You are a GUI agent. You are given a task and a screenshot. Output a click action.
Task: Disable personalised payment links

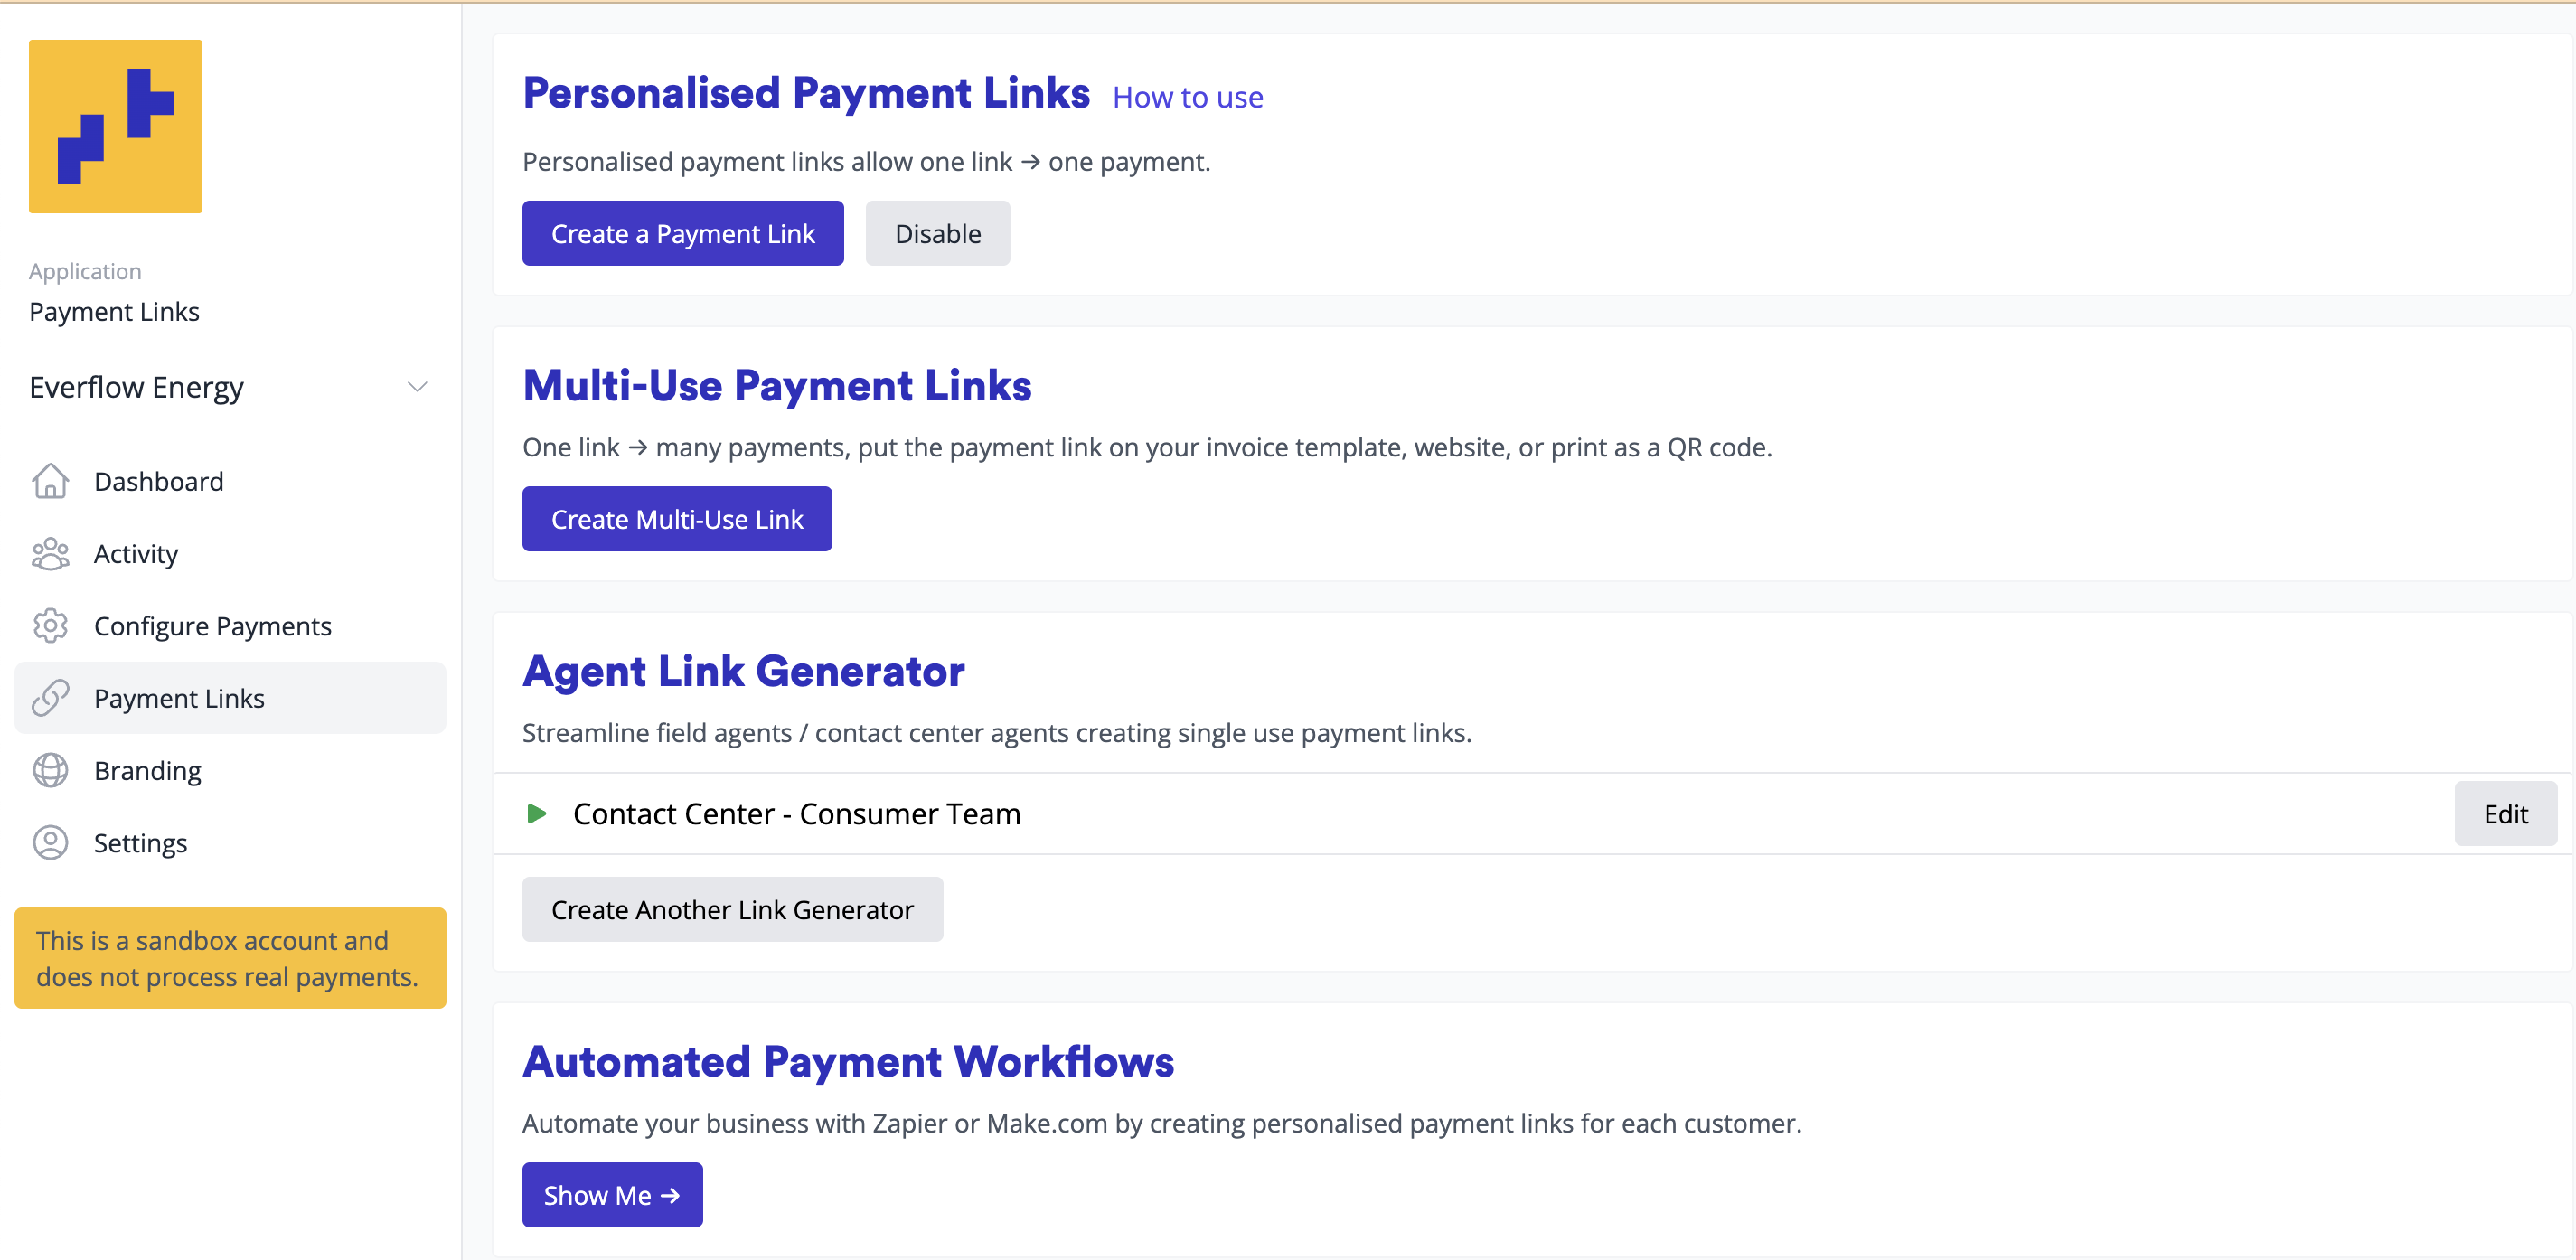tap(937, 234)
